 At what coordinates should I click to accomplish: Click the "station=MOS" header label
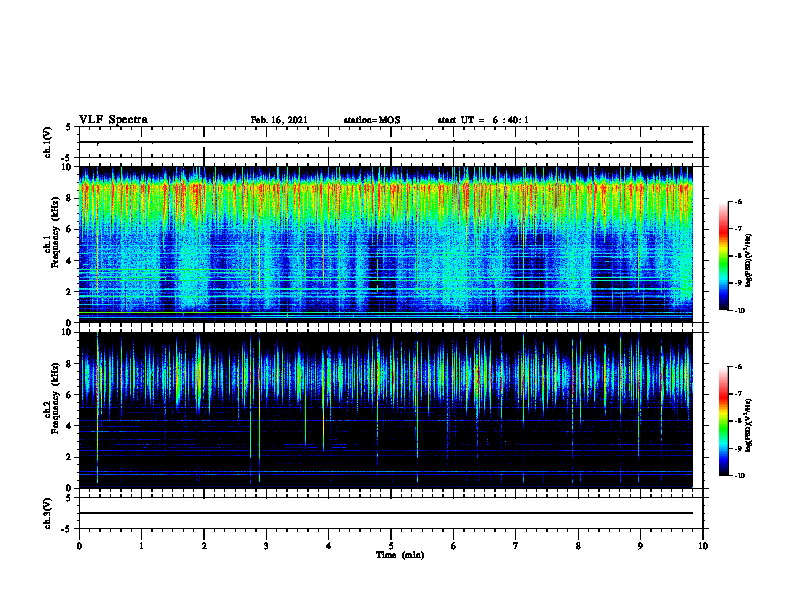(372, 120)
